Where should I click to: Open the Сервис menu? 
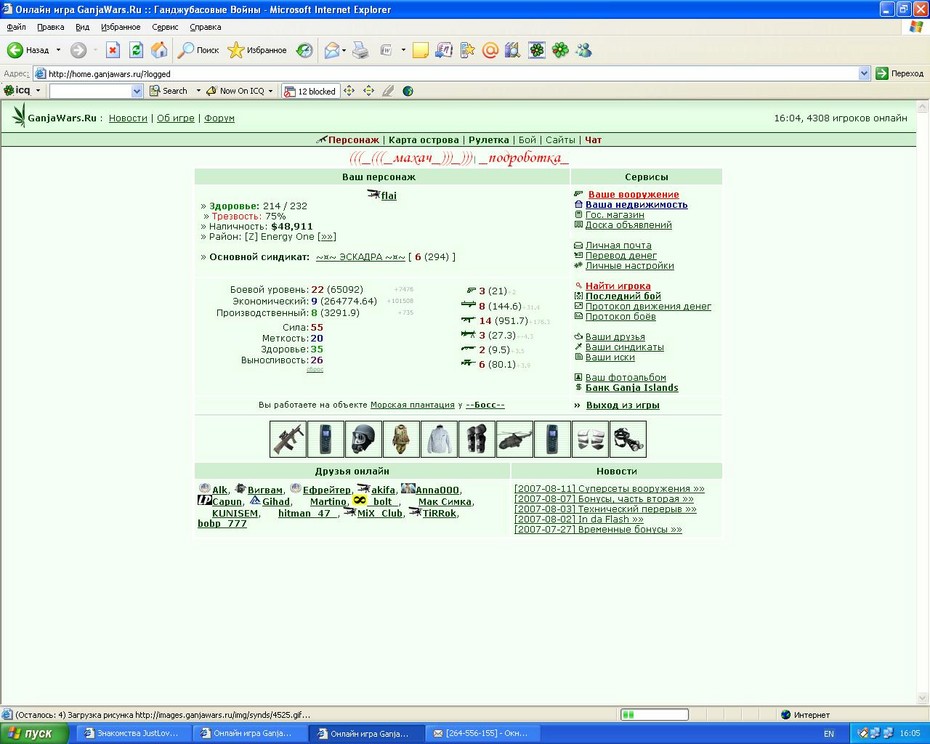tap(165, 27)
